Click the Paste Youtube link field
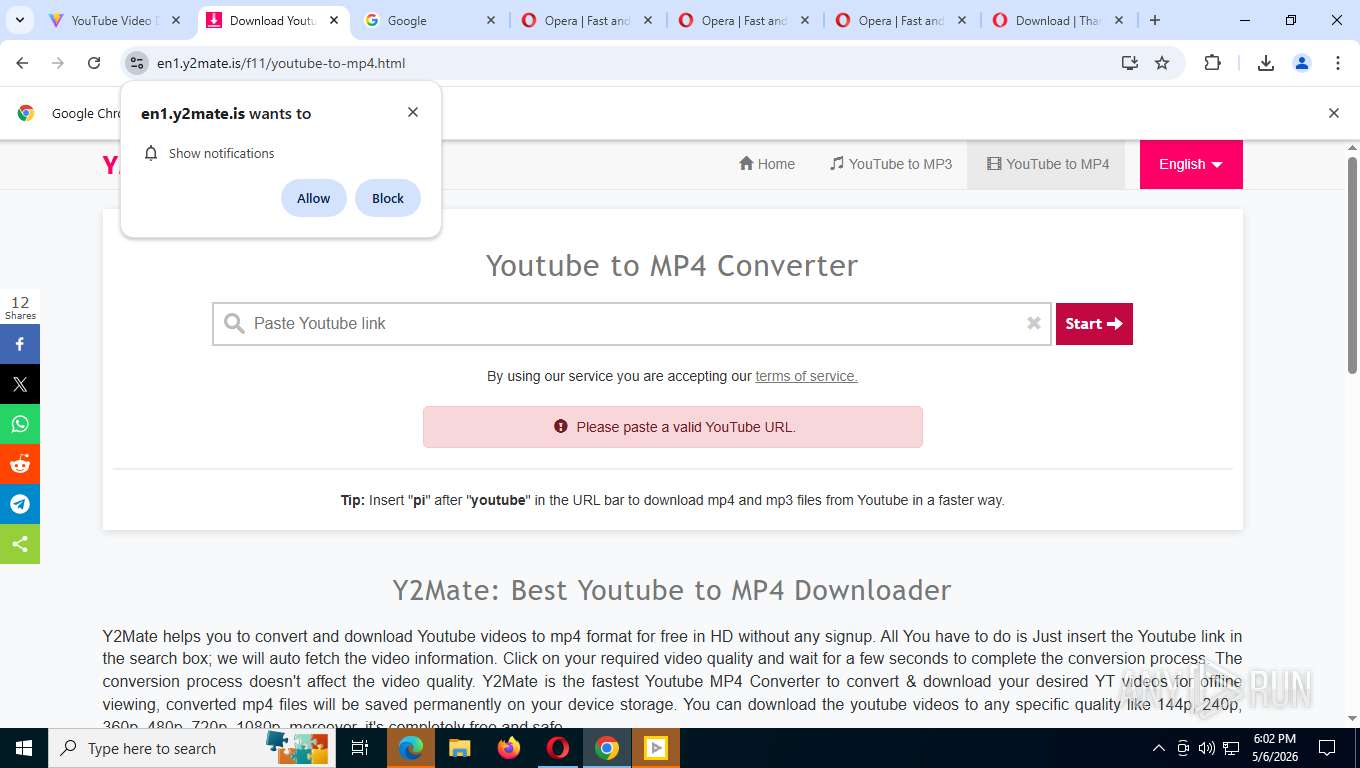Screen dimensions: 1360x768 pyautogui.click(x=632, y=324)
